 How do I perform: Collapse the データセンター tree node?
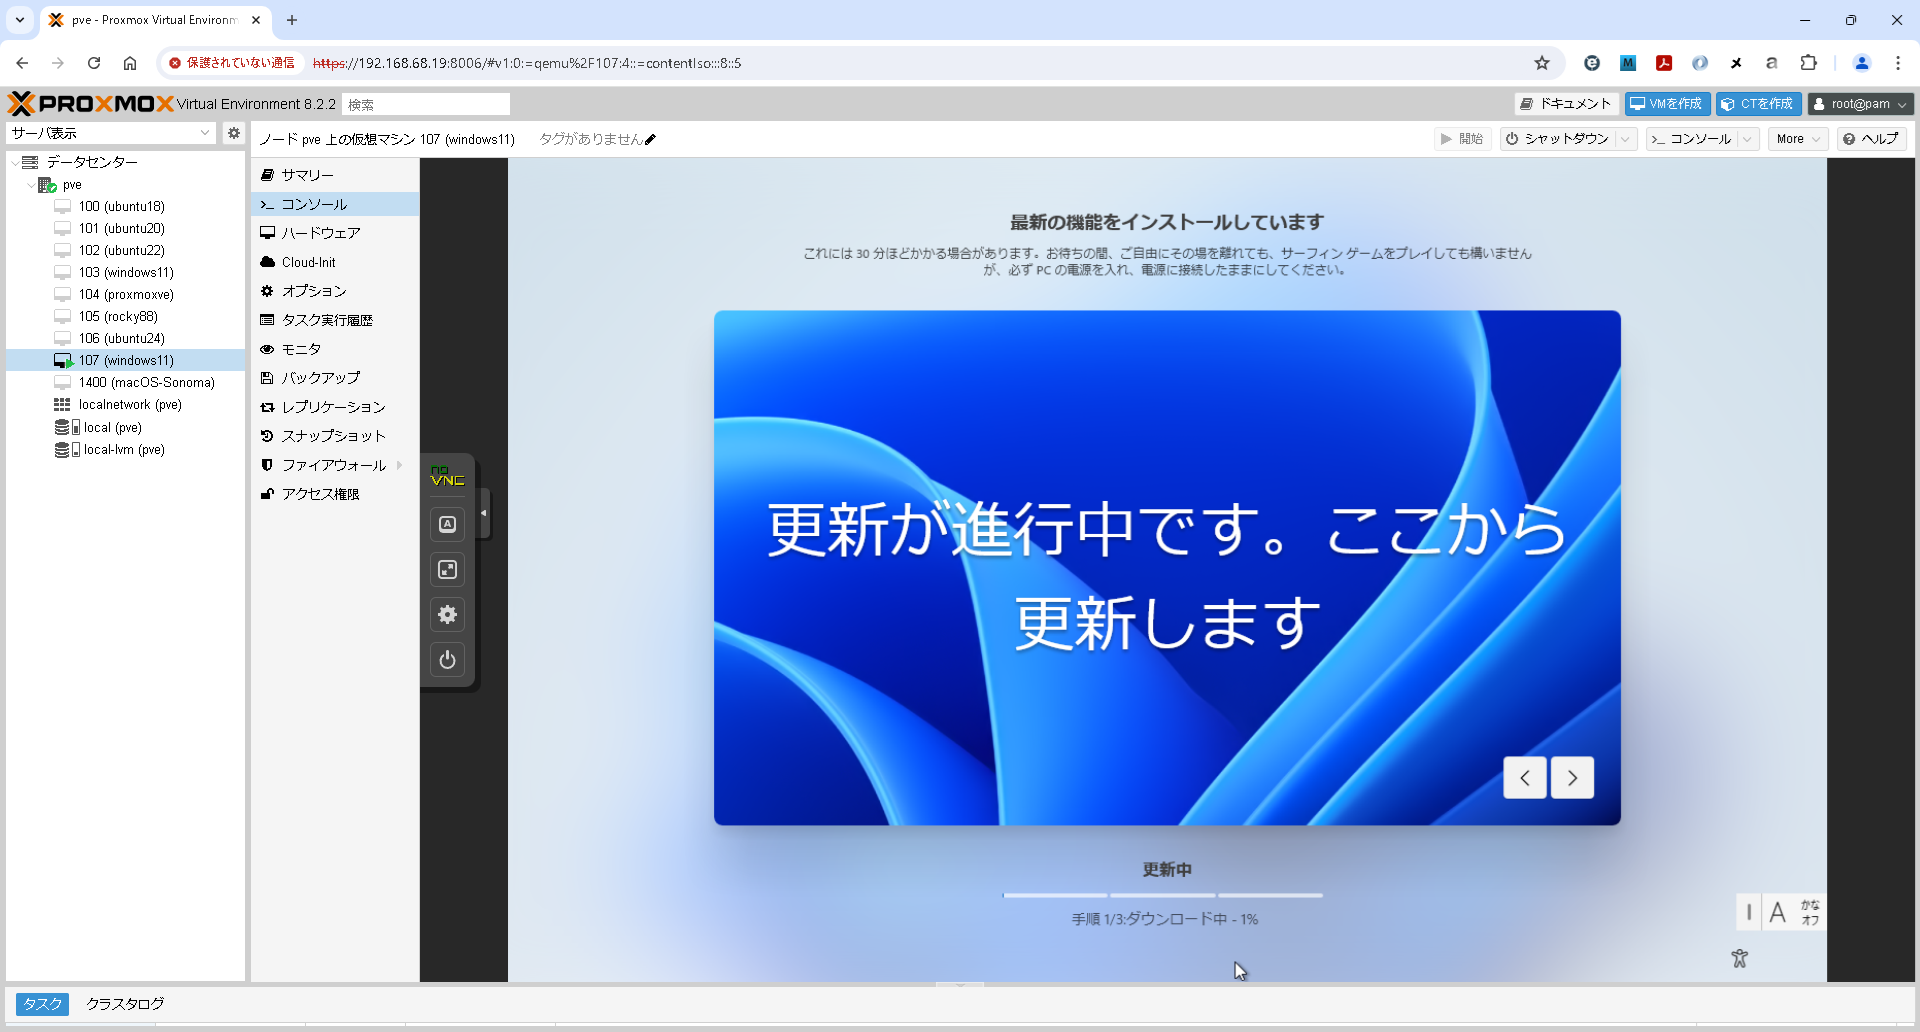point(15,162)
